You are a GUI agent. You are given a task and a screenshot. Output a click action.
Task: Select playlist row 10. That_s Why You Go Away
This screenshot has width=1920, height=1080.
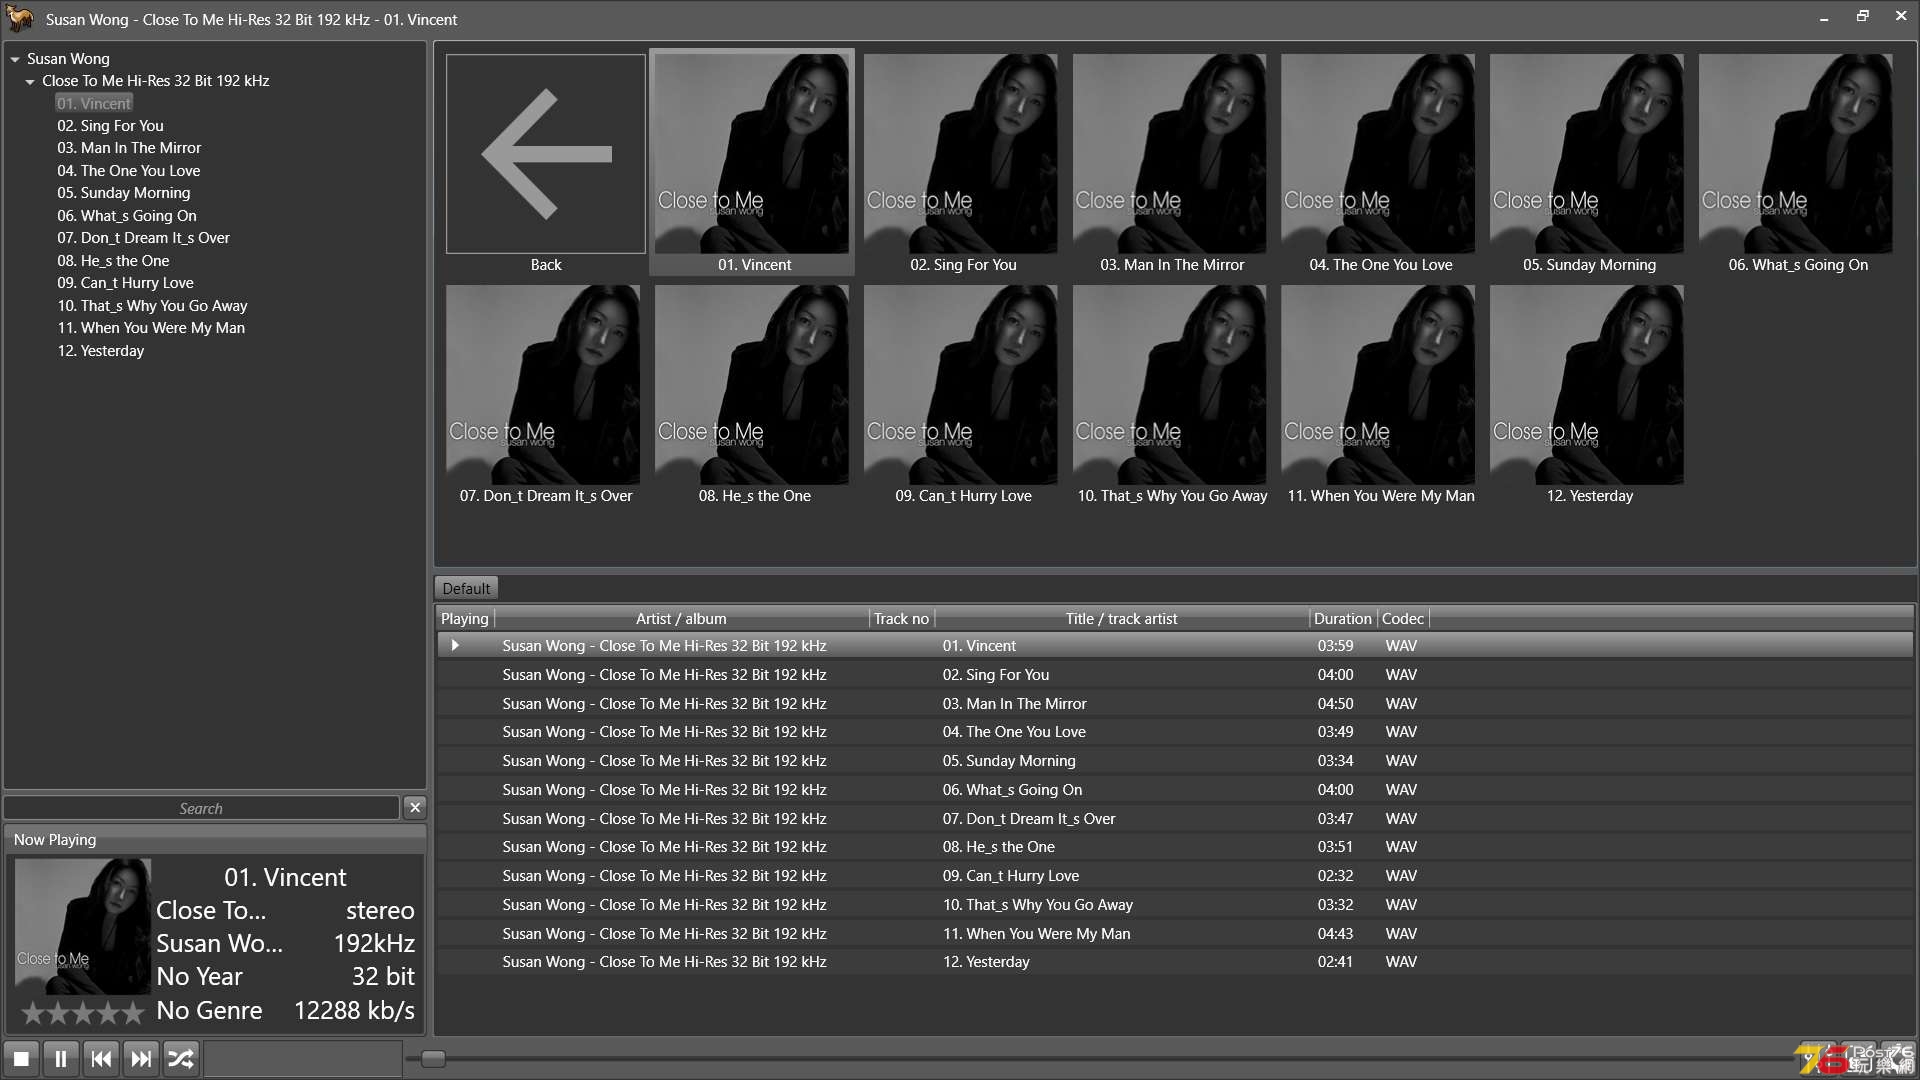(x=1175, y=905)
